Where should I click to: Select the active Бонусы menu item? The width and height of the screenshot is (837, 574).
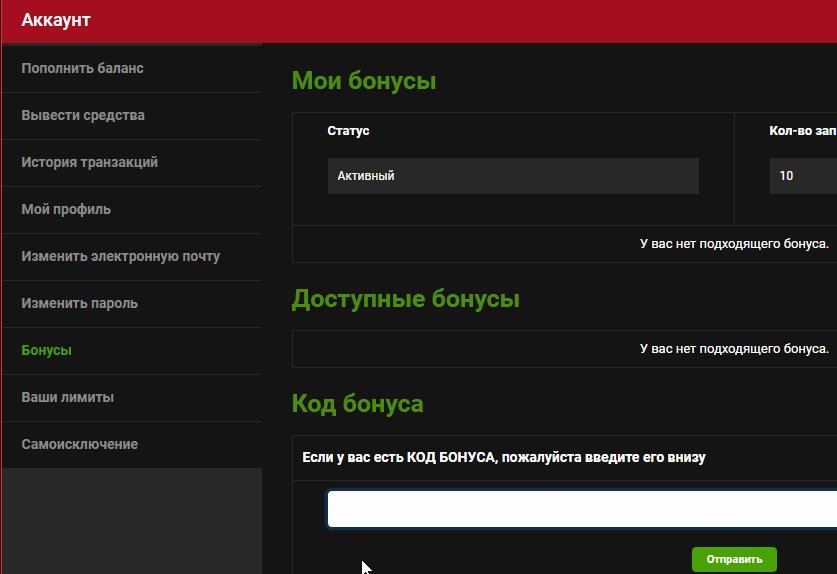pyautogui.click(x=46, y=350)
